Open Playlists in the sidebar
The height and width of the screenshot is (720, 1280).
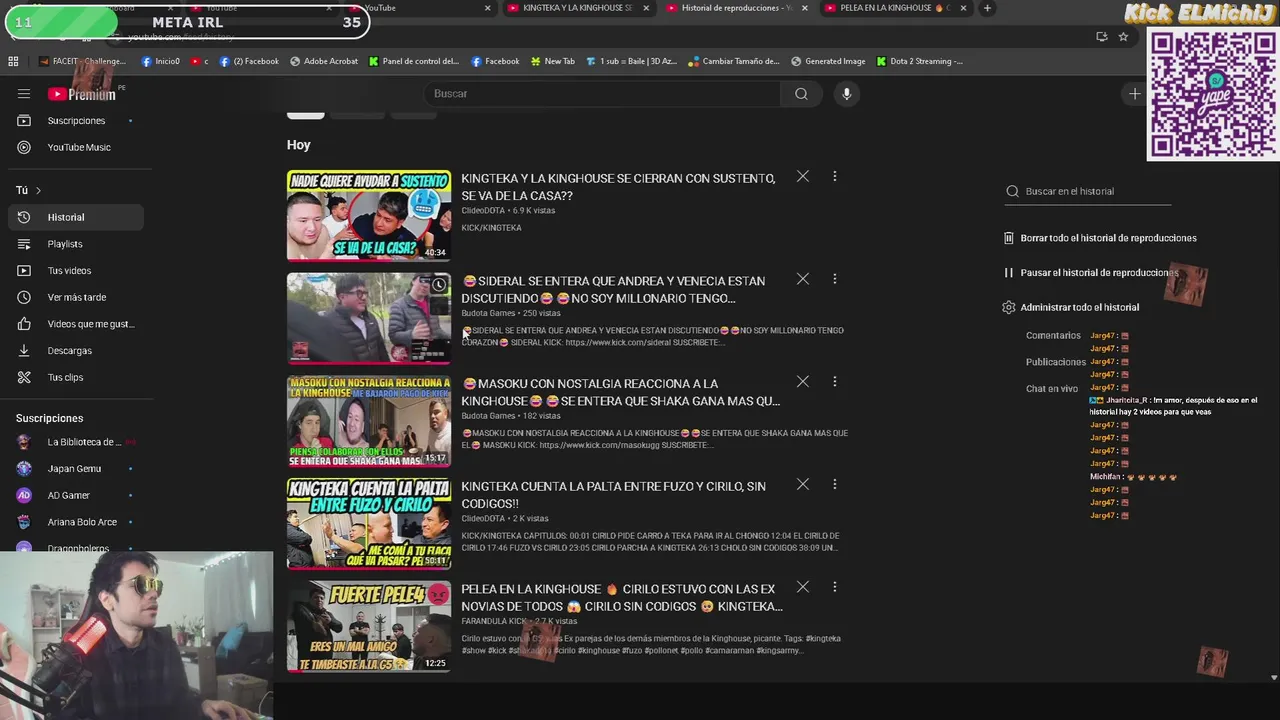[76, 244]
